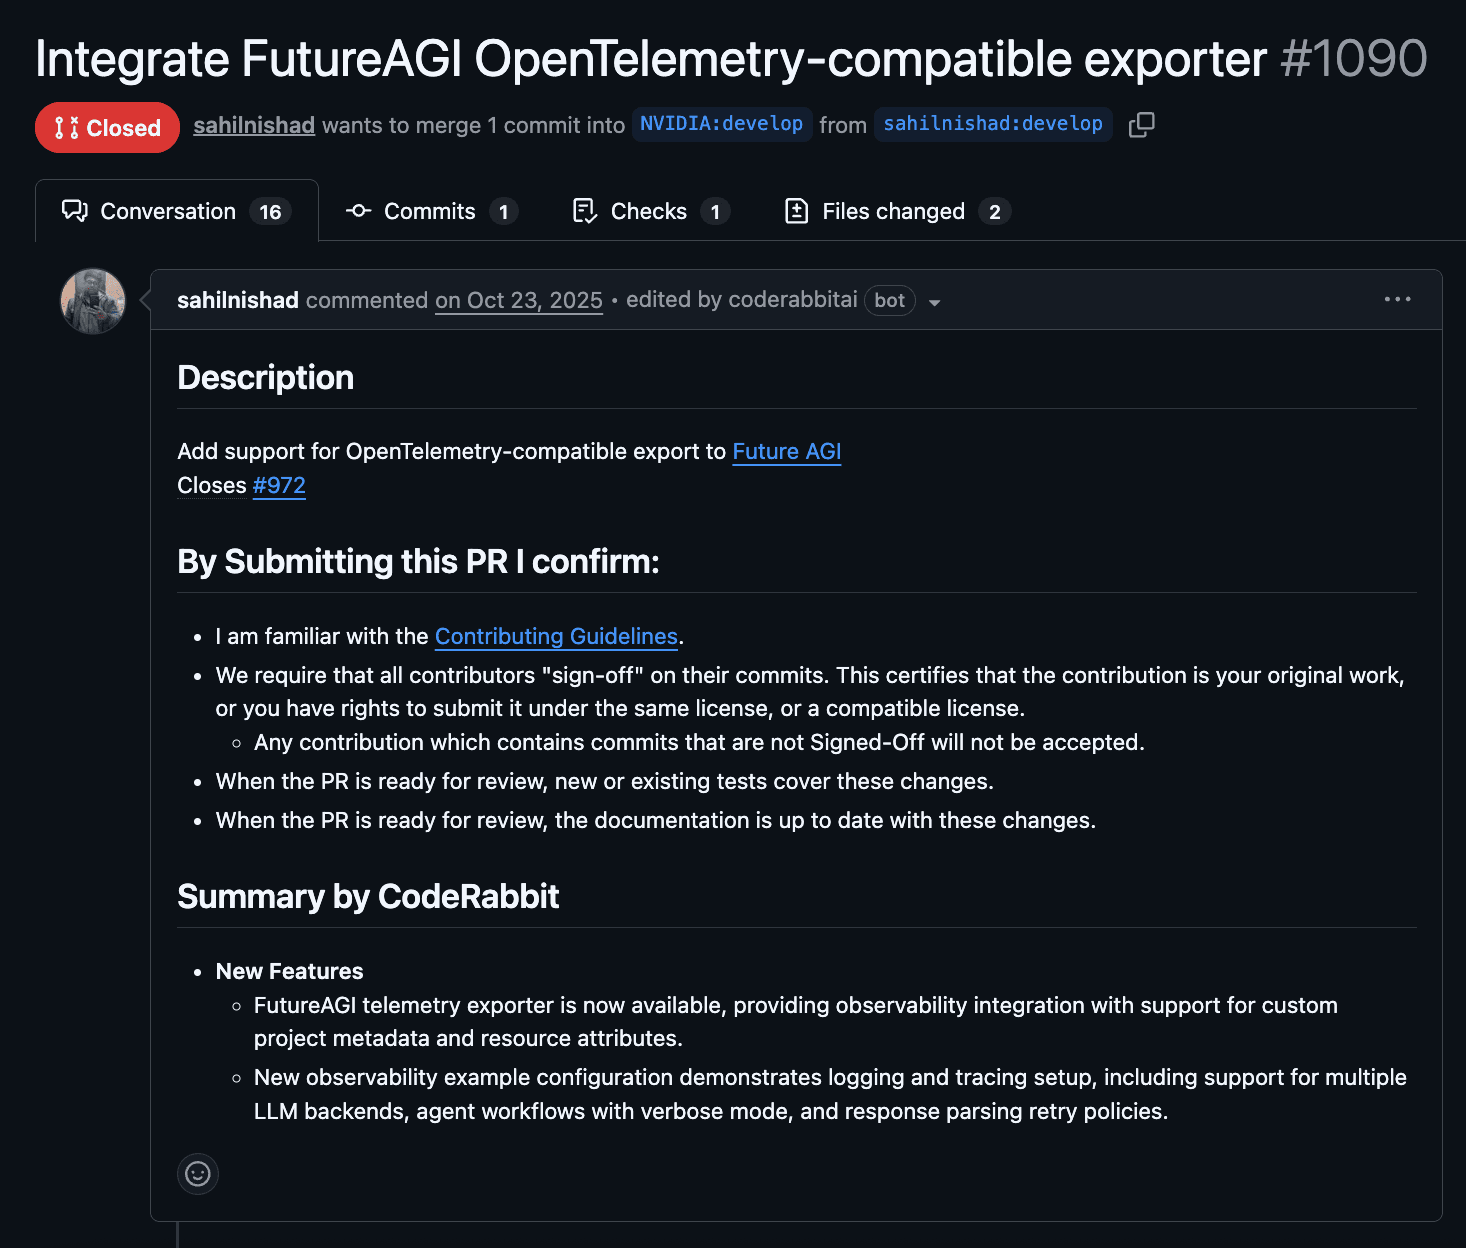Open the Commits tab
Screen dimensions: 1466x1248
pyautogui.click(x=430, y=211)
